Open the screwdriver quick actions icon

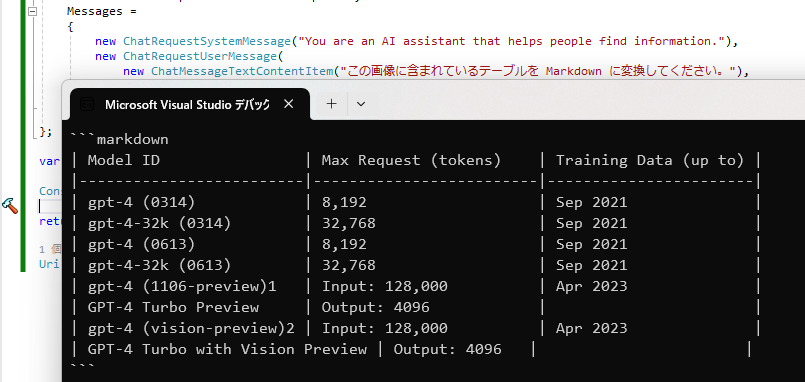(10, 205)
